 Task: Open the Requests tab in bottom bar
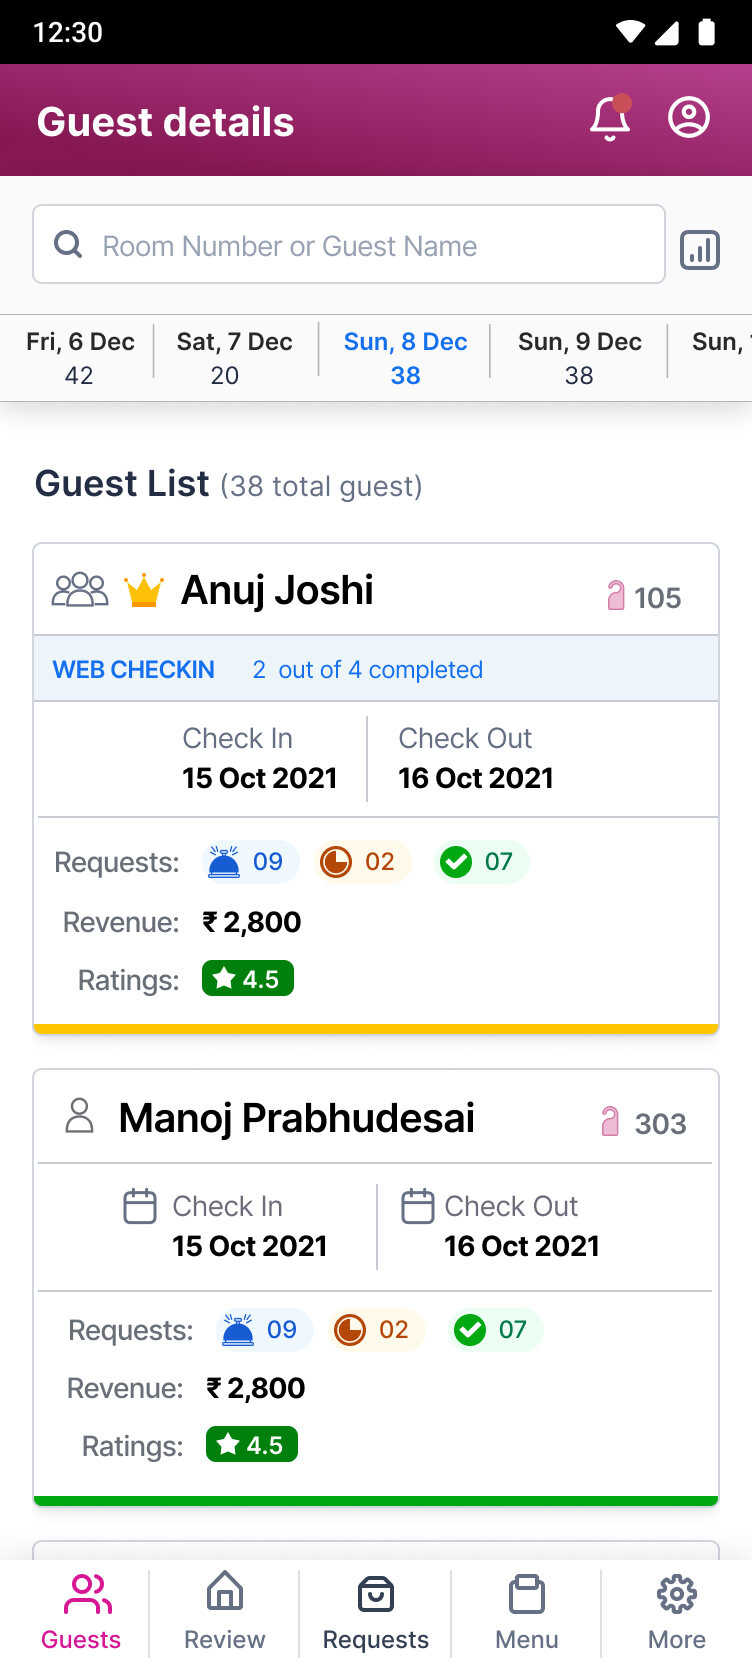pyautogui.click(x=376, y=1612)
